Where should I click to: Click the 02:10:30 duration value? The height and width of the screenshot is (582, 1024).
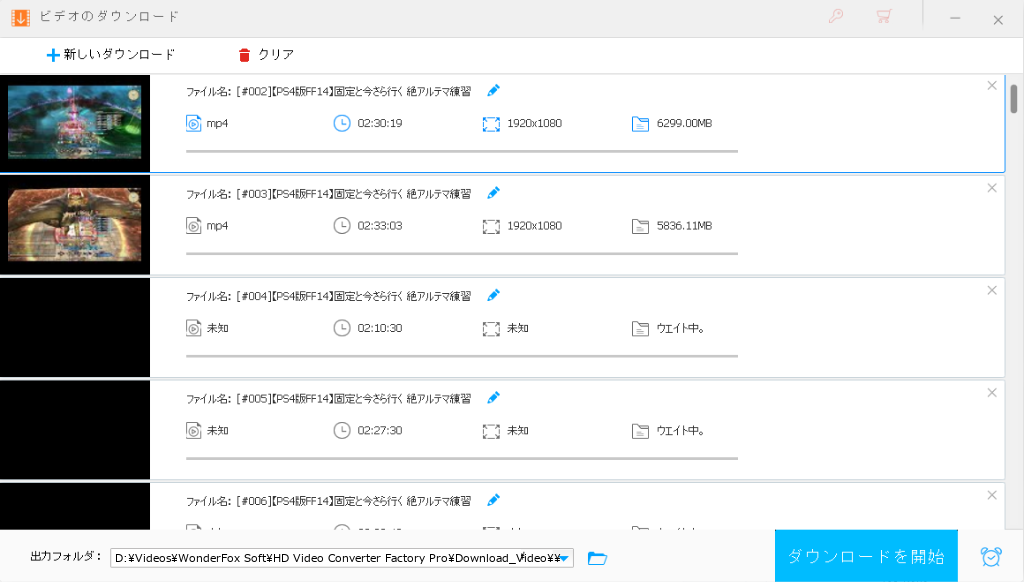click(380, 328)
